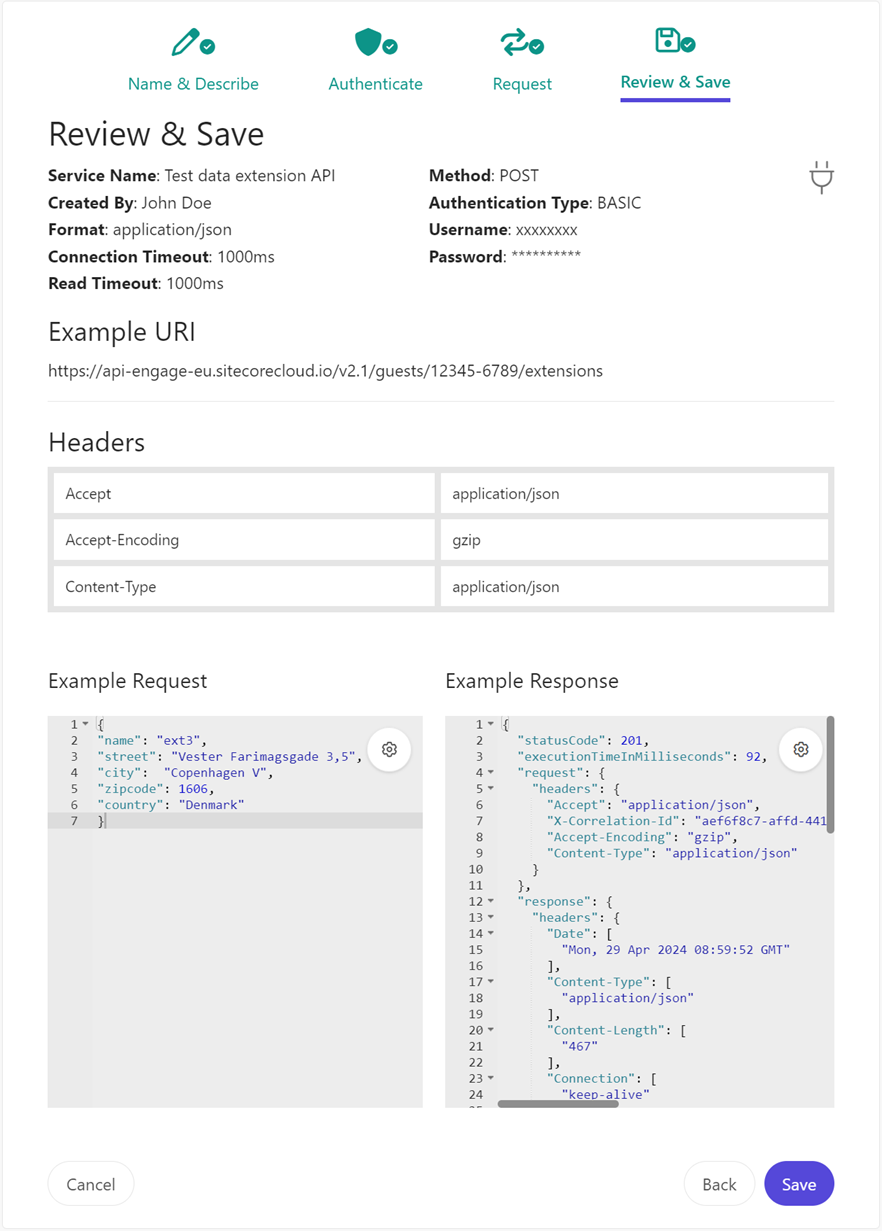Viewport: 882px width, 1231px height.
Task: Click the masked Password value
Action: [x=546, y=257]
